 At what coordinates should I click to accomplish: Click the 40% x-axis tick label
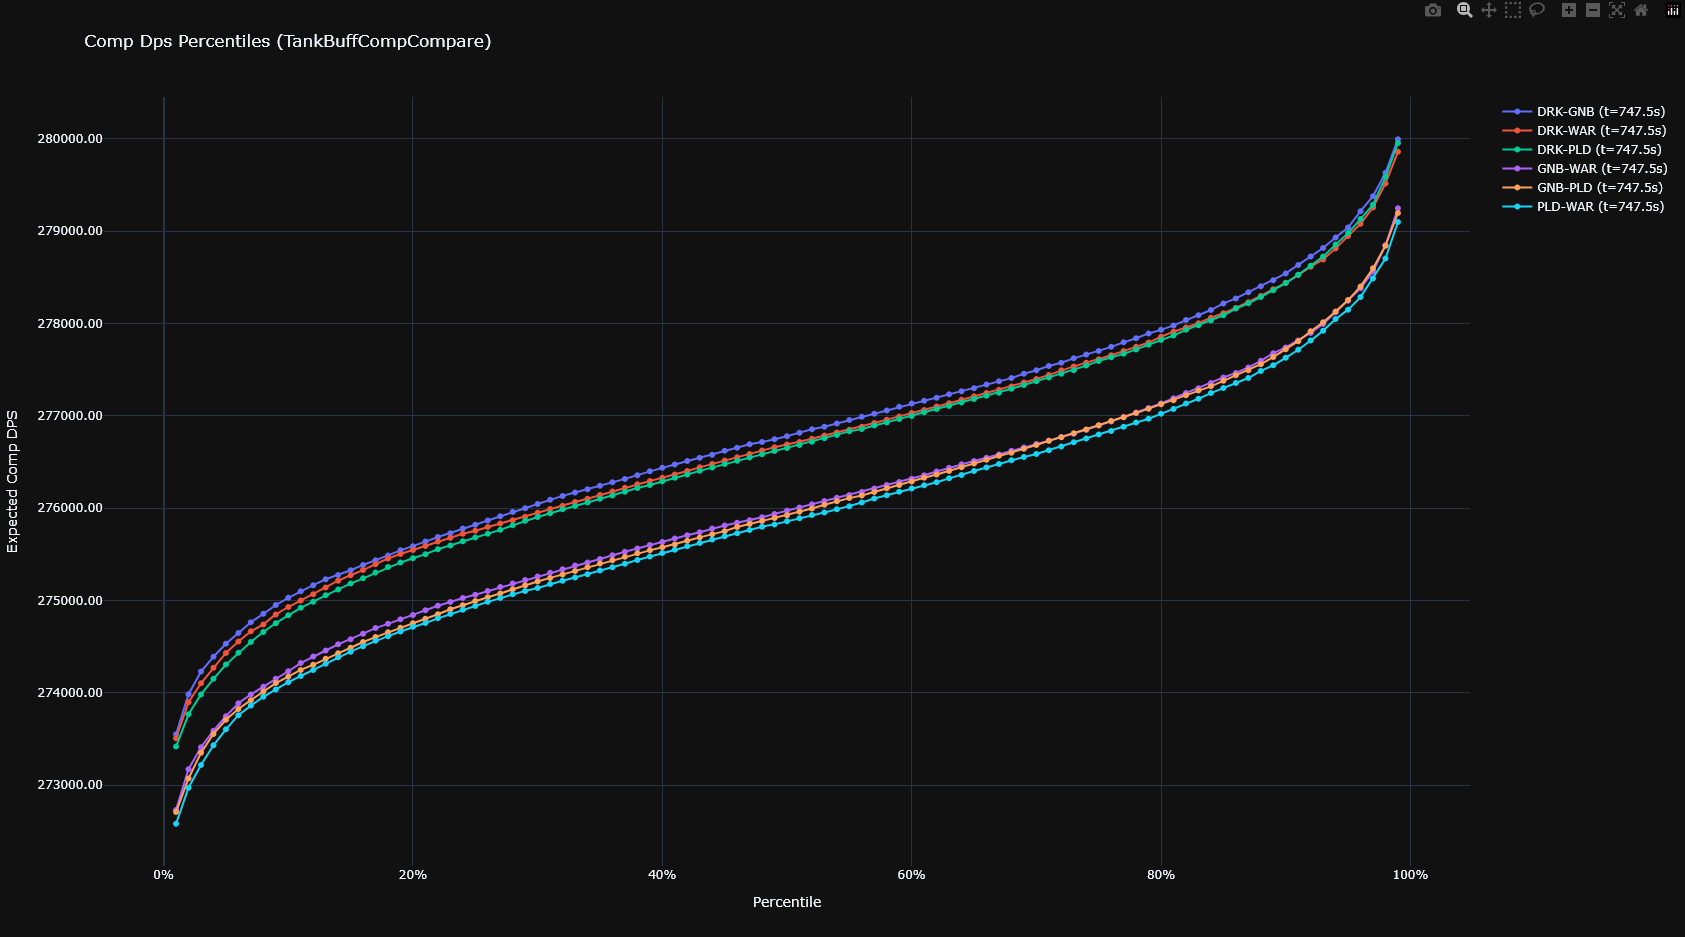click(662, 875)
